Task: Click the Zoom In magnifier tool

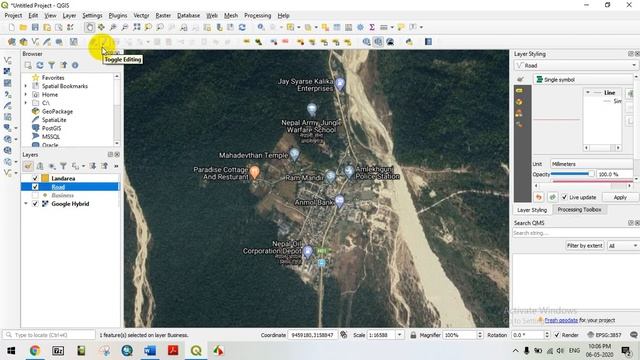Action: pos(113,27)
